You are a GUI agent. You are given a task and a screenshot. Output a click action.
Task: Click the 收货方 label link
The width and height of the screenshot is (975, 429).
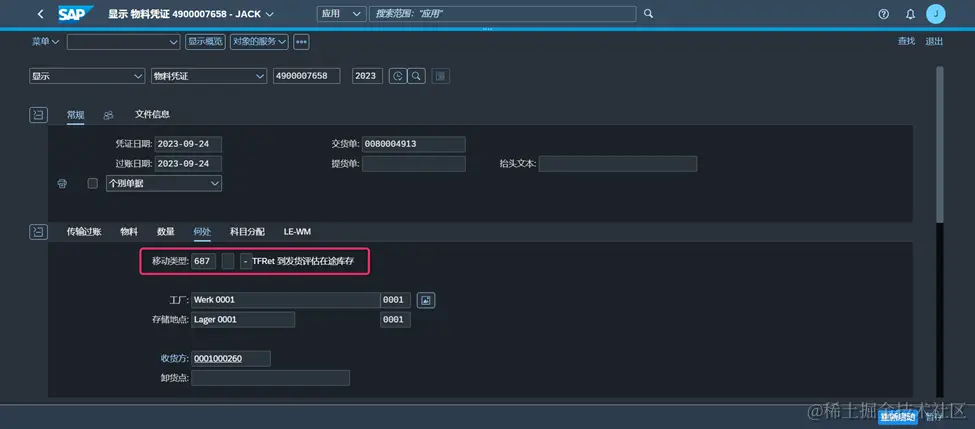(174, 359)
